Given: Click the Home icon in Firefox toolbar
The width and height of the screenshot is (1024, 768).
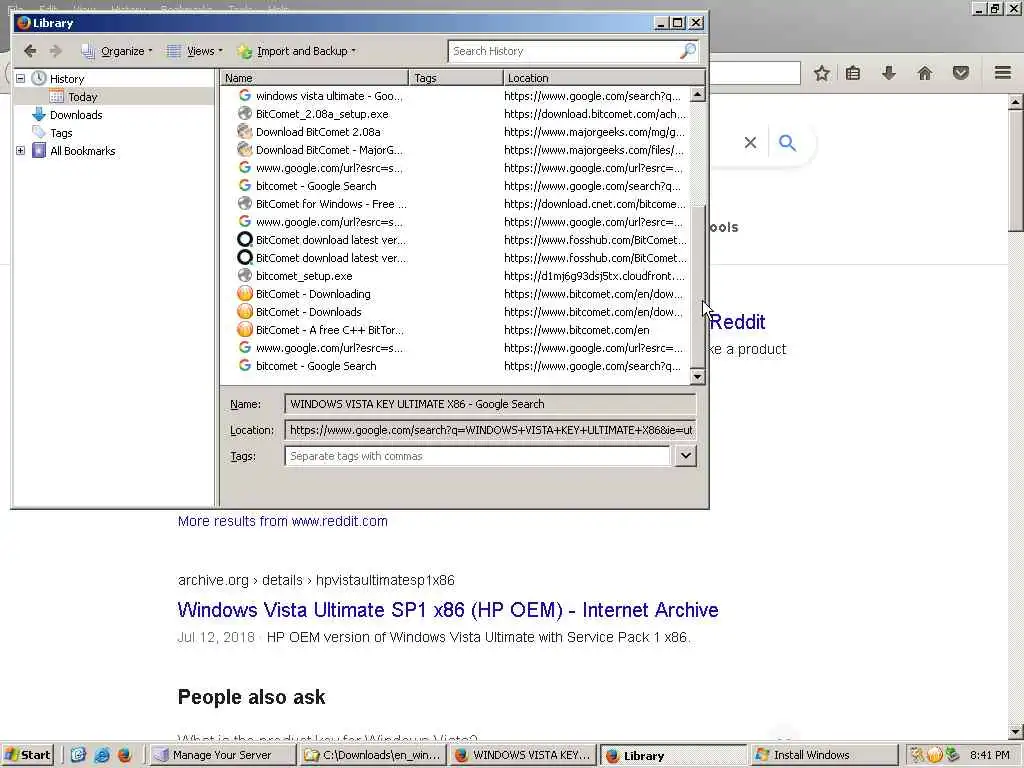Looking at the screenshot, I should click(925, 73).
